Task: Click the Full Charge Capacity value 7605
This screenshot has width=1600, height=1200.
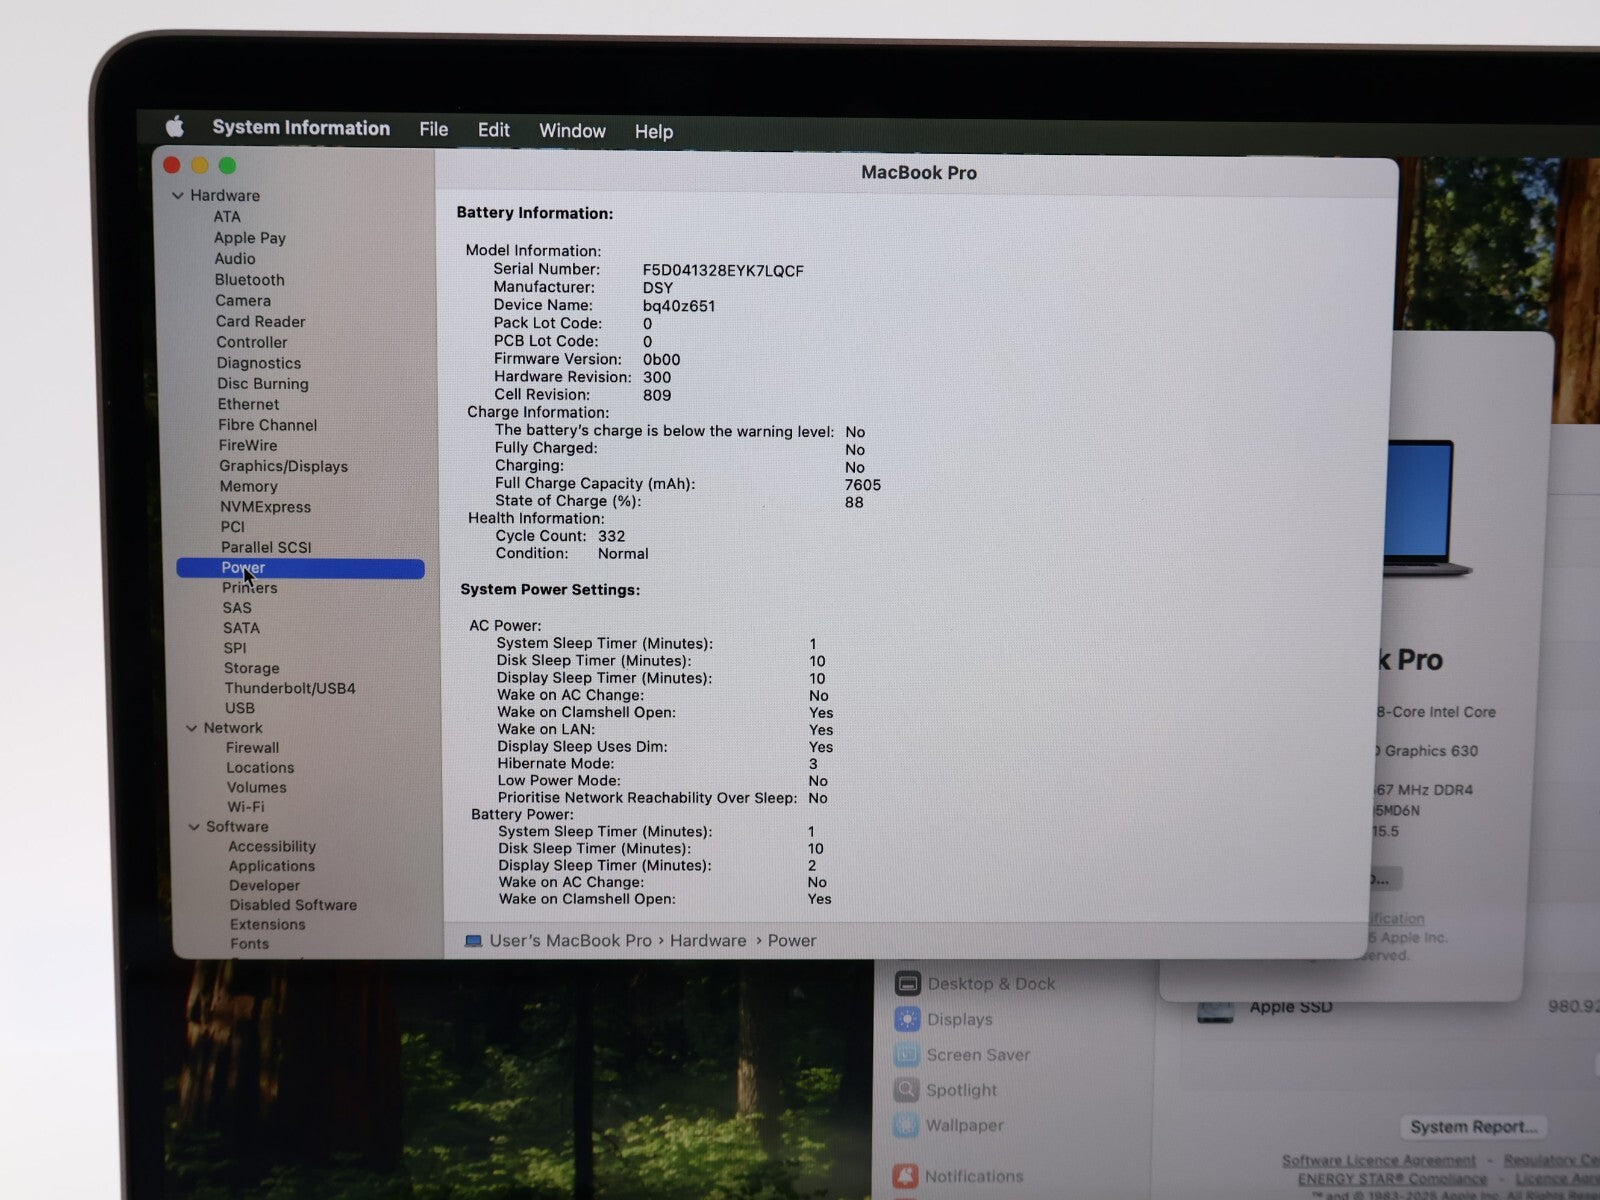Action: (x=863, y=485)
